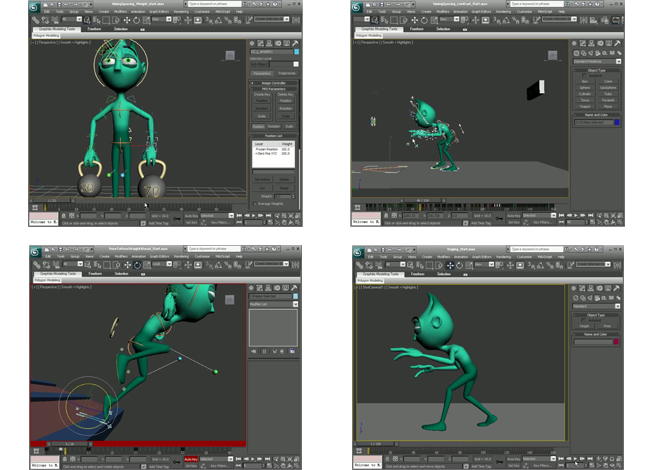Toggle the red active Auto Key button
Viewport: 650px width, 470px height.
pos(191,457)
